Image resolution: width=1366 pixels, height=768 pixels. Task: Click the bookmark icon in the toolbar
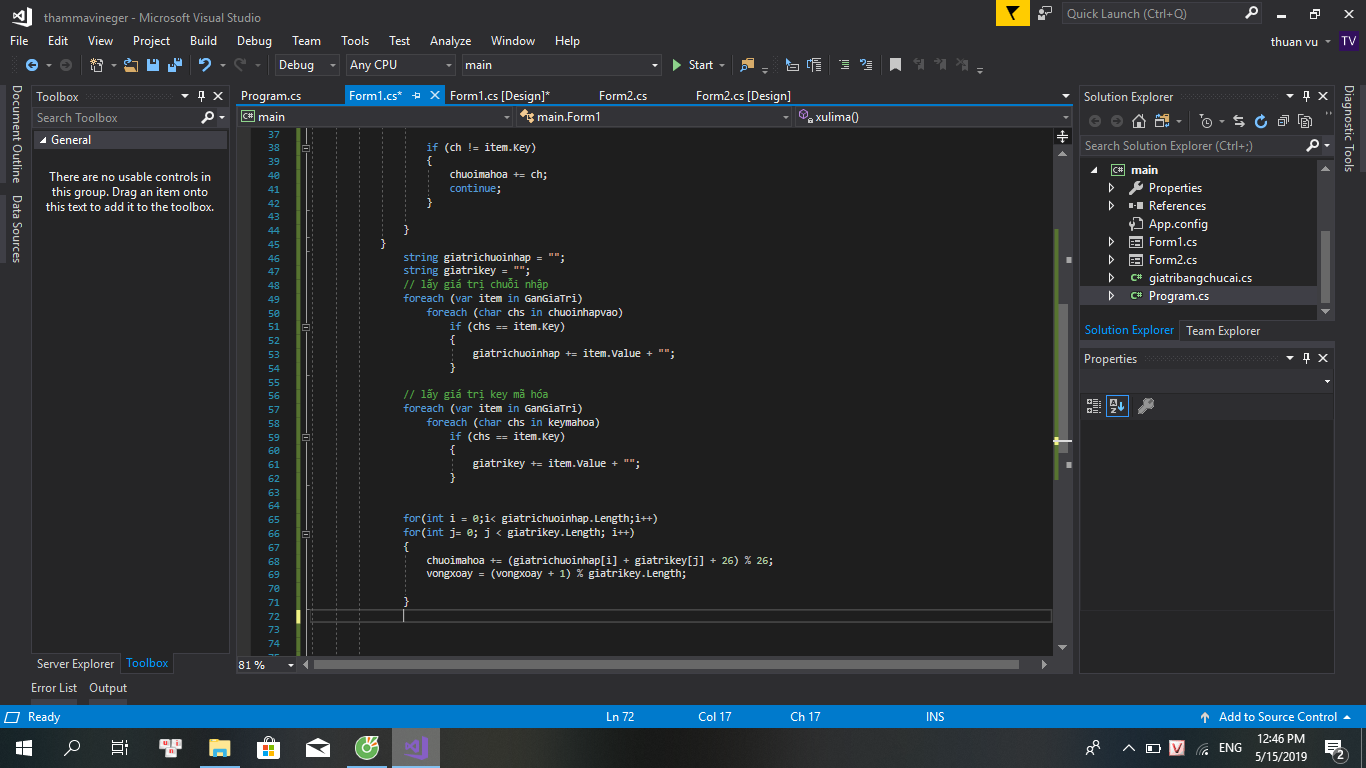tap(895, 65)
